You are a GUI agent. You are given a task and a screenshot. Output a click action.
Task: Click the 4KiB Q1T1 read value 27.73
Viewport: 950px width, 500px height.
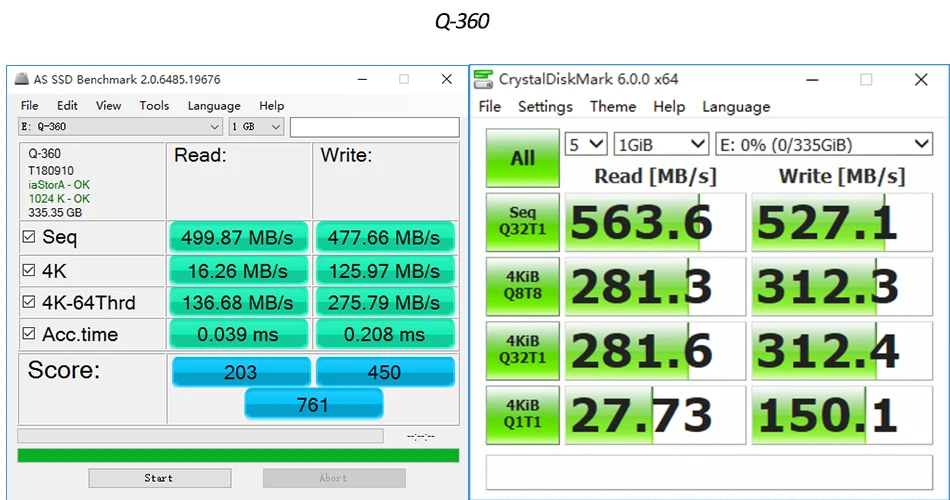pyautogui.click(x=655, y=415)
